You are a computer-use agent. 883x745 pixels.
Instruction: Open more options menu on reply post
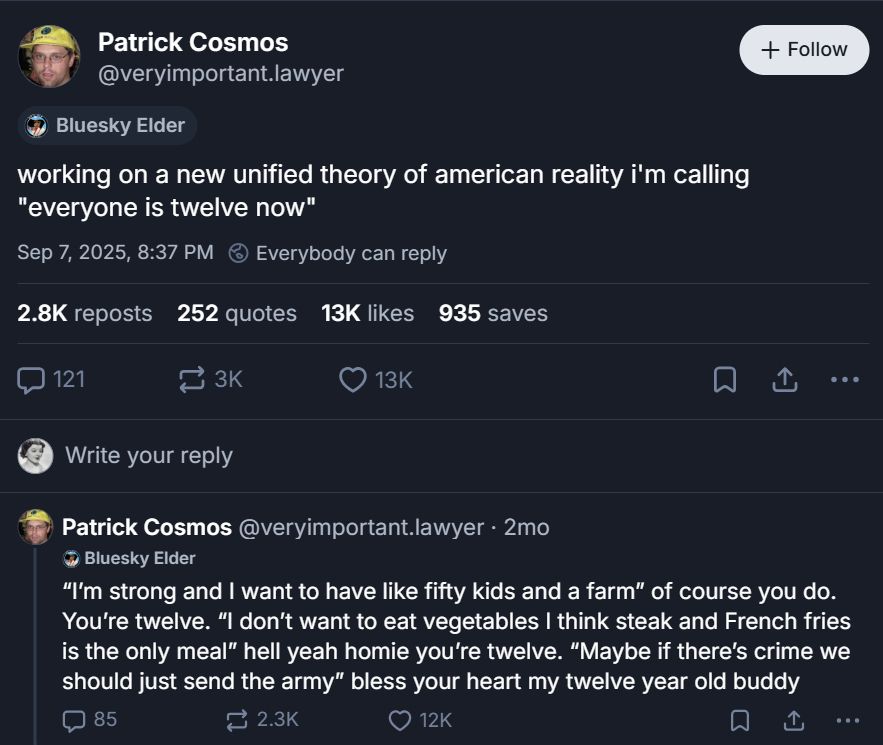[847, 719]
